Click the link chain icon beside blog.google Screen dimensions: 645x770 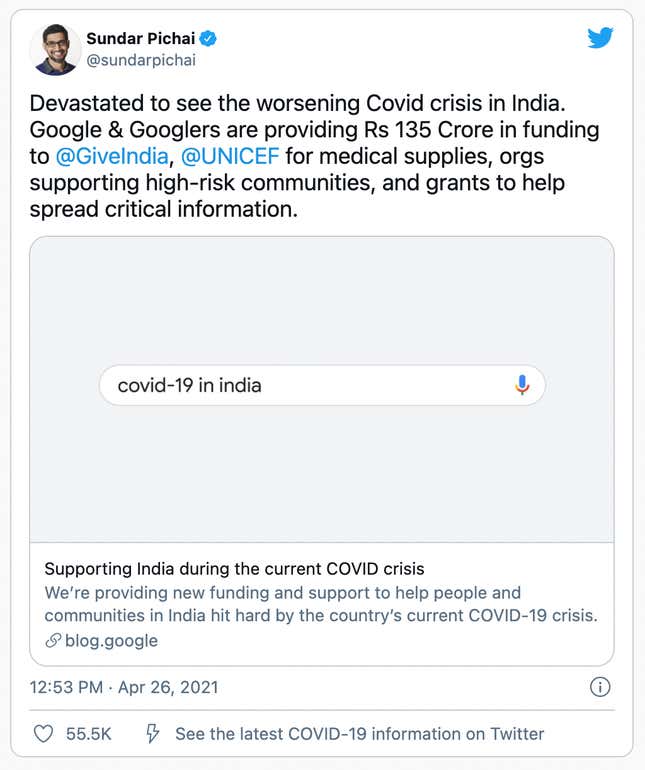tap(53, 640)
